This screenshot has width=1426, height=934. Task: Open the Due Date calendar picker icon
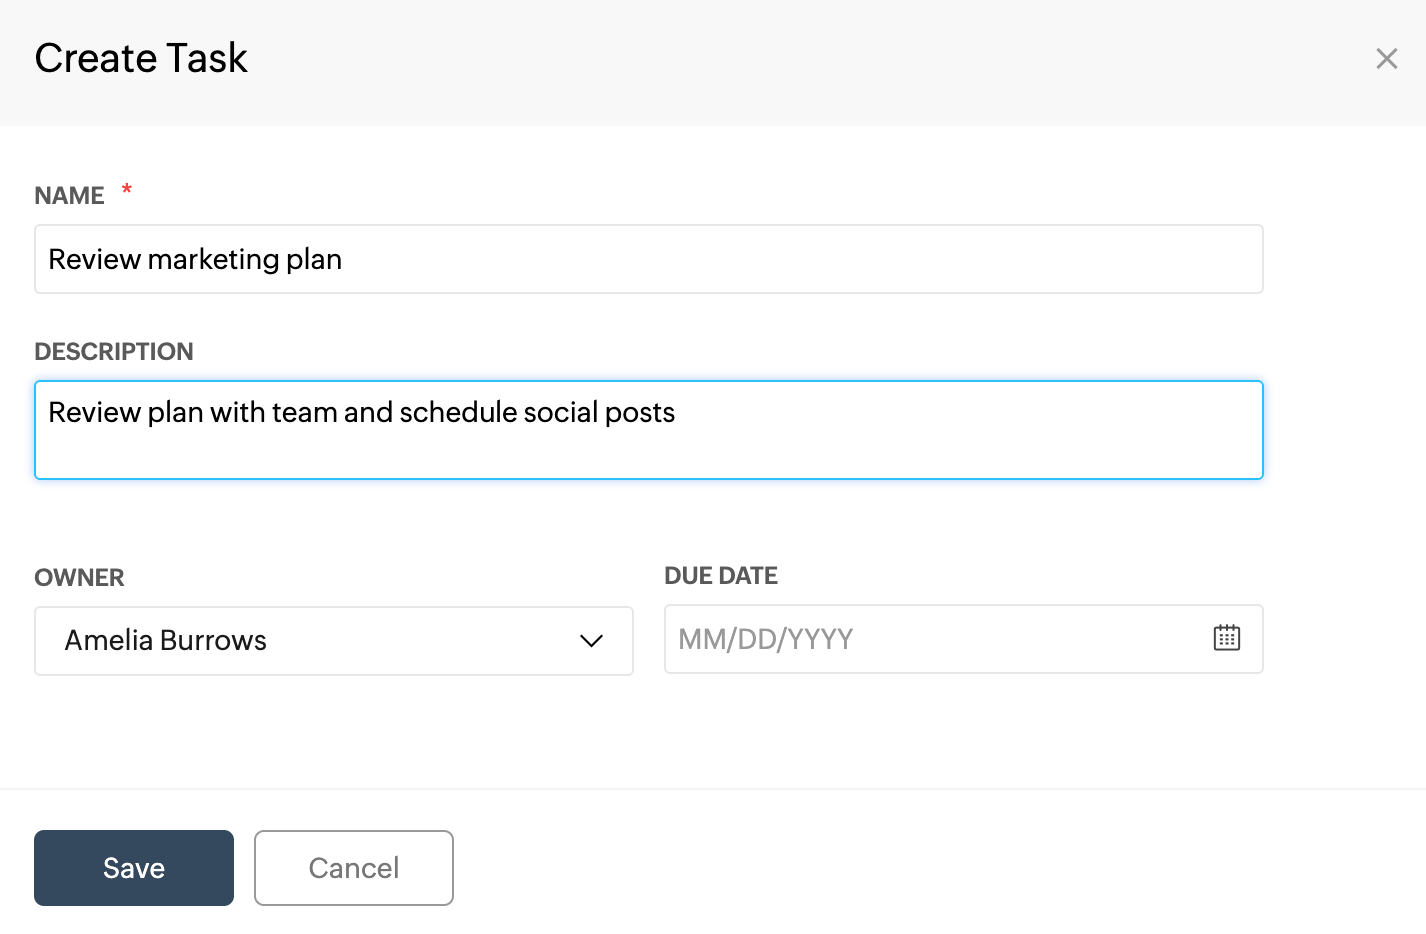1226,638
